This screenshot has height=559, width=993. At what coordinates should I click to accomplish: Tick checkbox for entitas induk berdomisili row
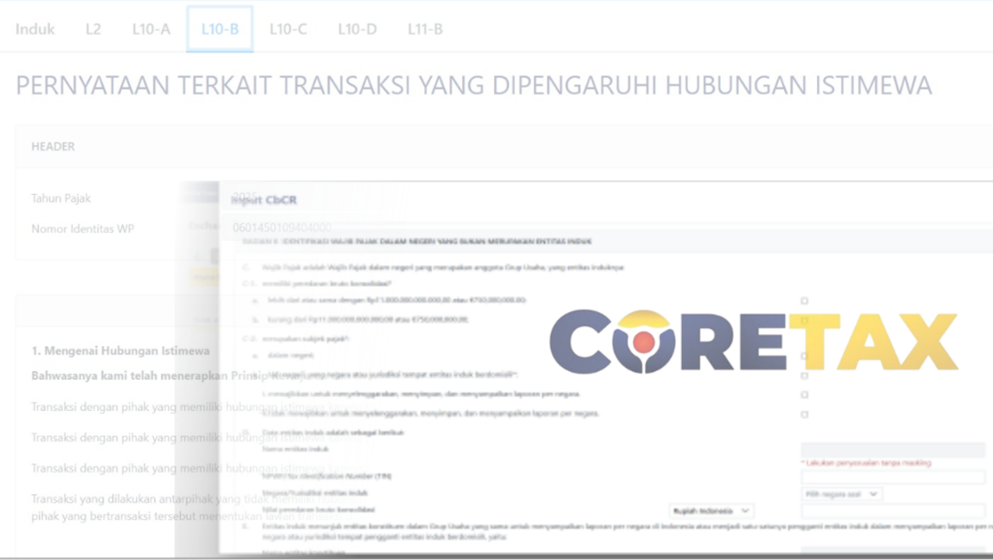click(x=804, y=375)
